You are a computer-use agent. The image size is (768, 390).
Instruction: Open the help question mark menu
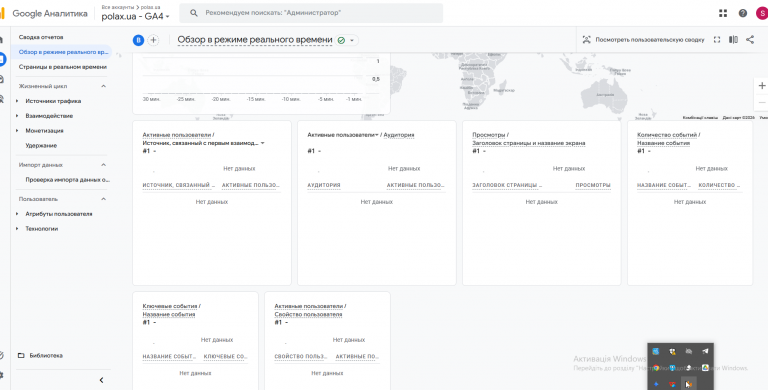(743, 13)
